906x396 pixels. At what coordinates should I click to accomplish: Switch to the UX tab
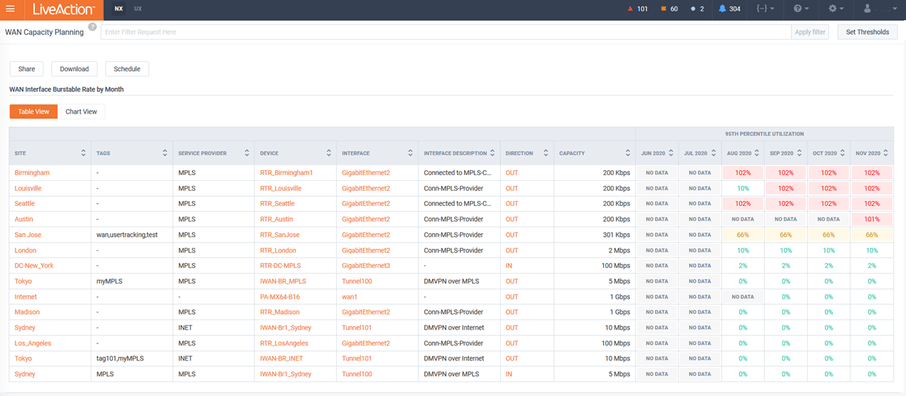tap(138, 9)
